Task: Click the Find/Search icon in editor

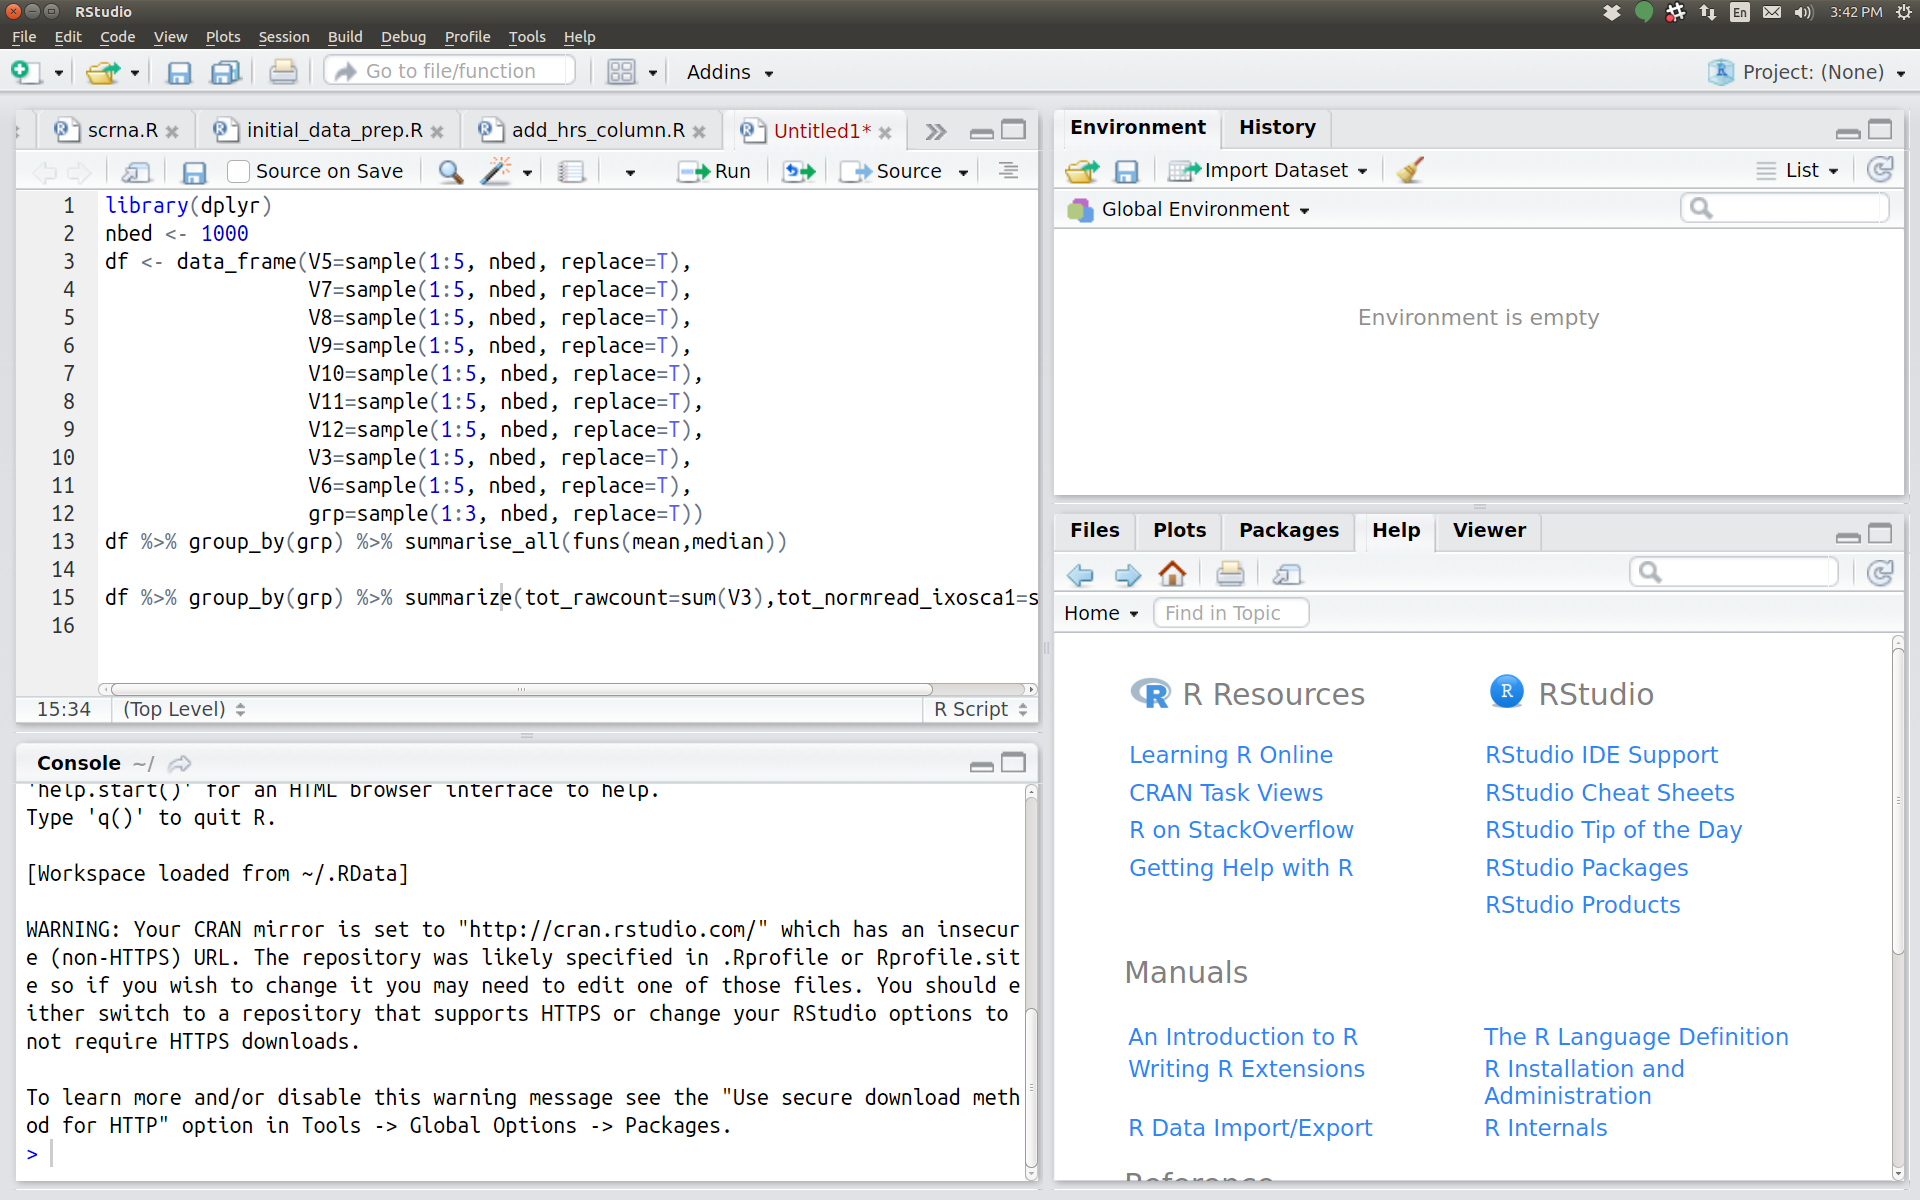Action: (451, 170)
